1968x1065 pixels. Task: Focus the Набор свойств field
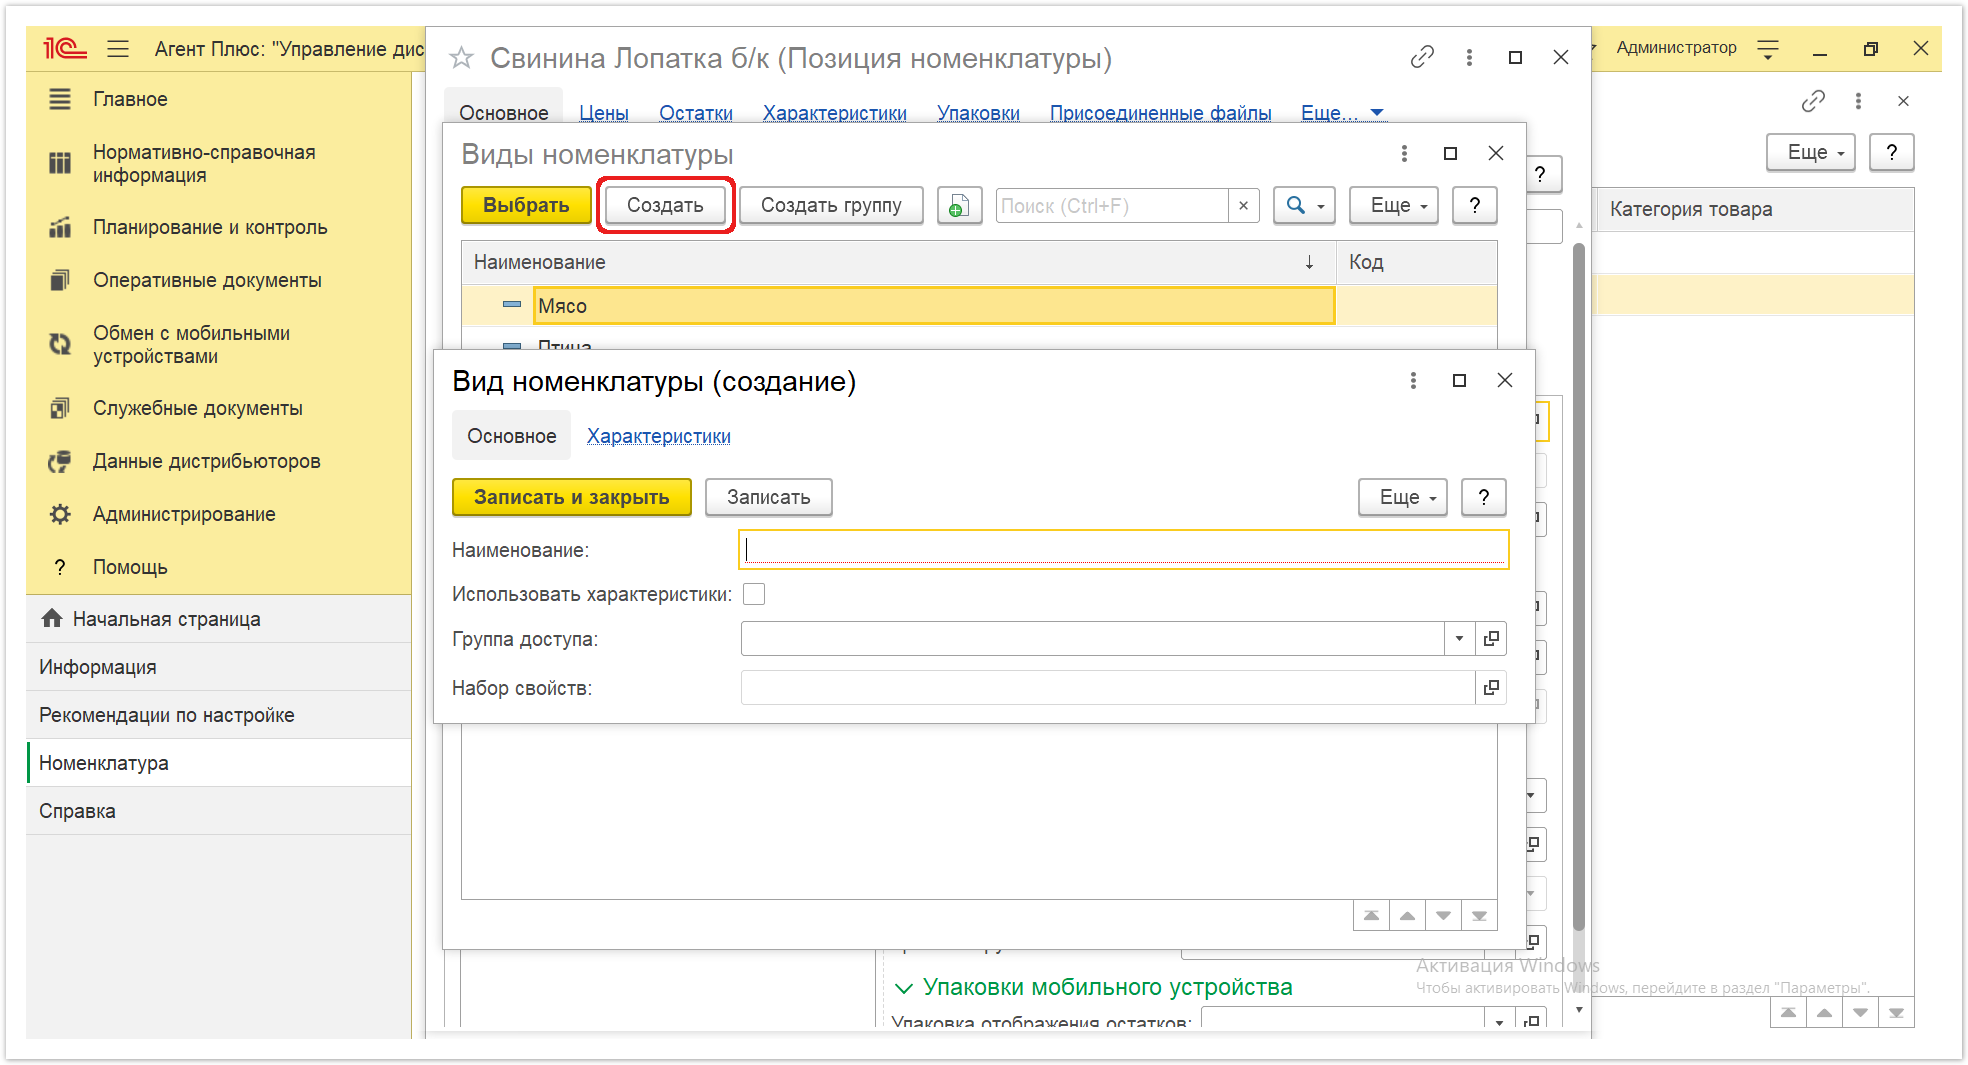point(1108,687)
